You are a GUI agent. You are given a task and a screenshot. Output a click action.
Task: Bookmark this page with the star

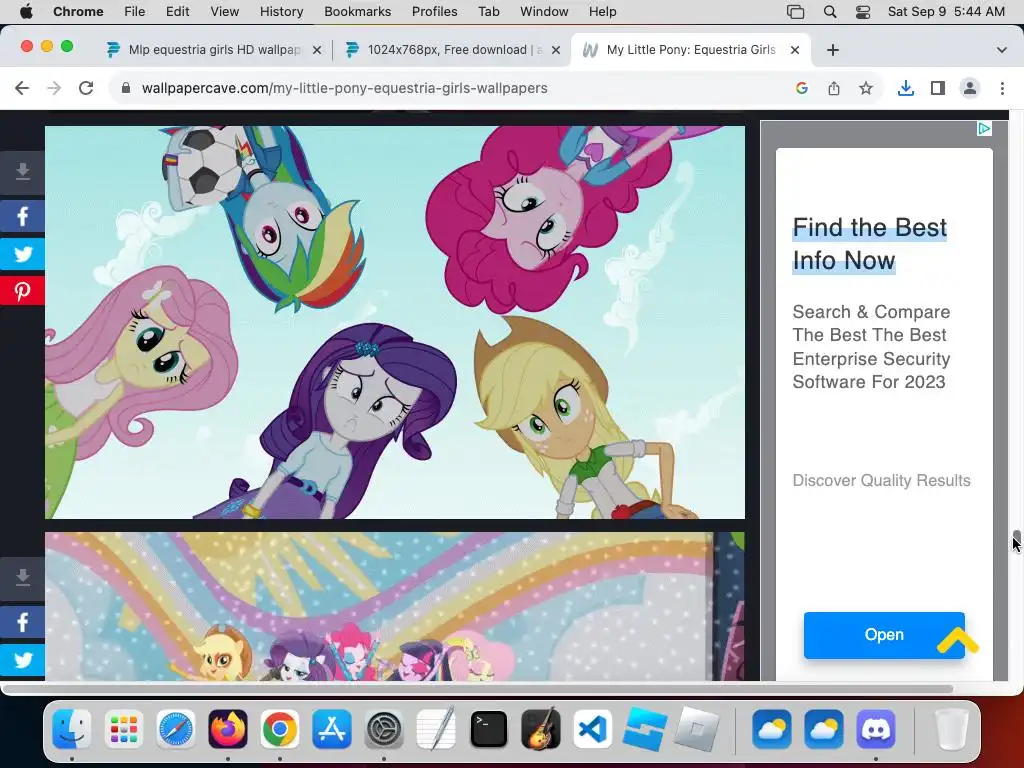[x=866, y=88]
